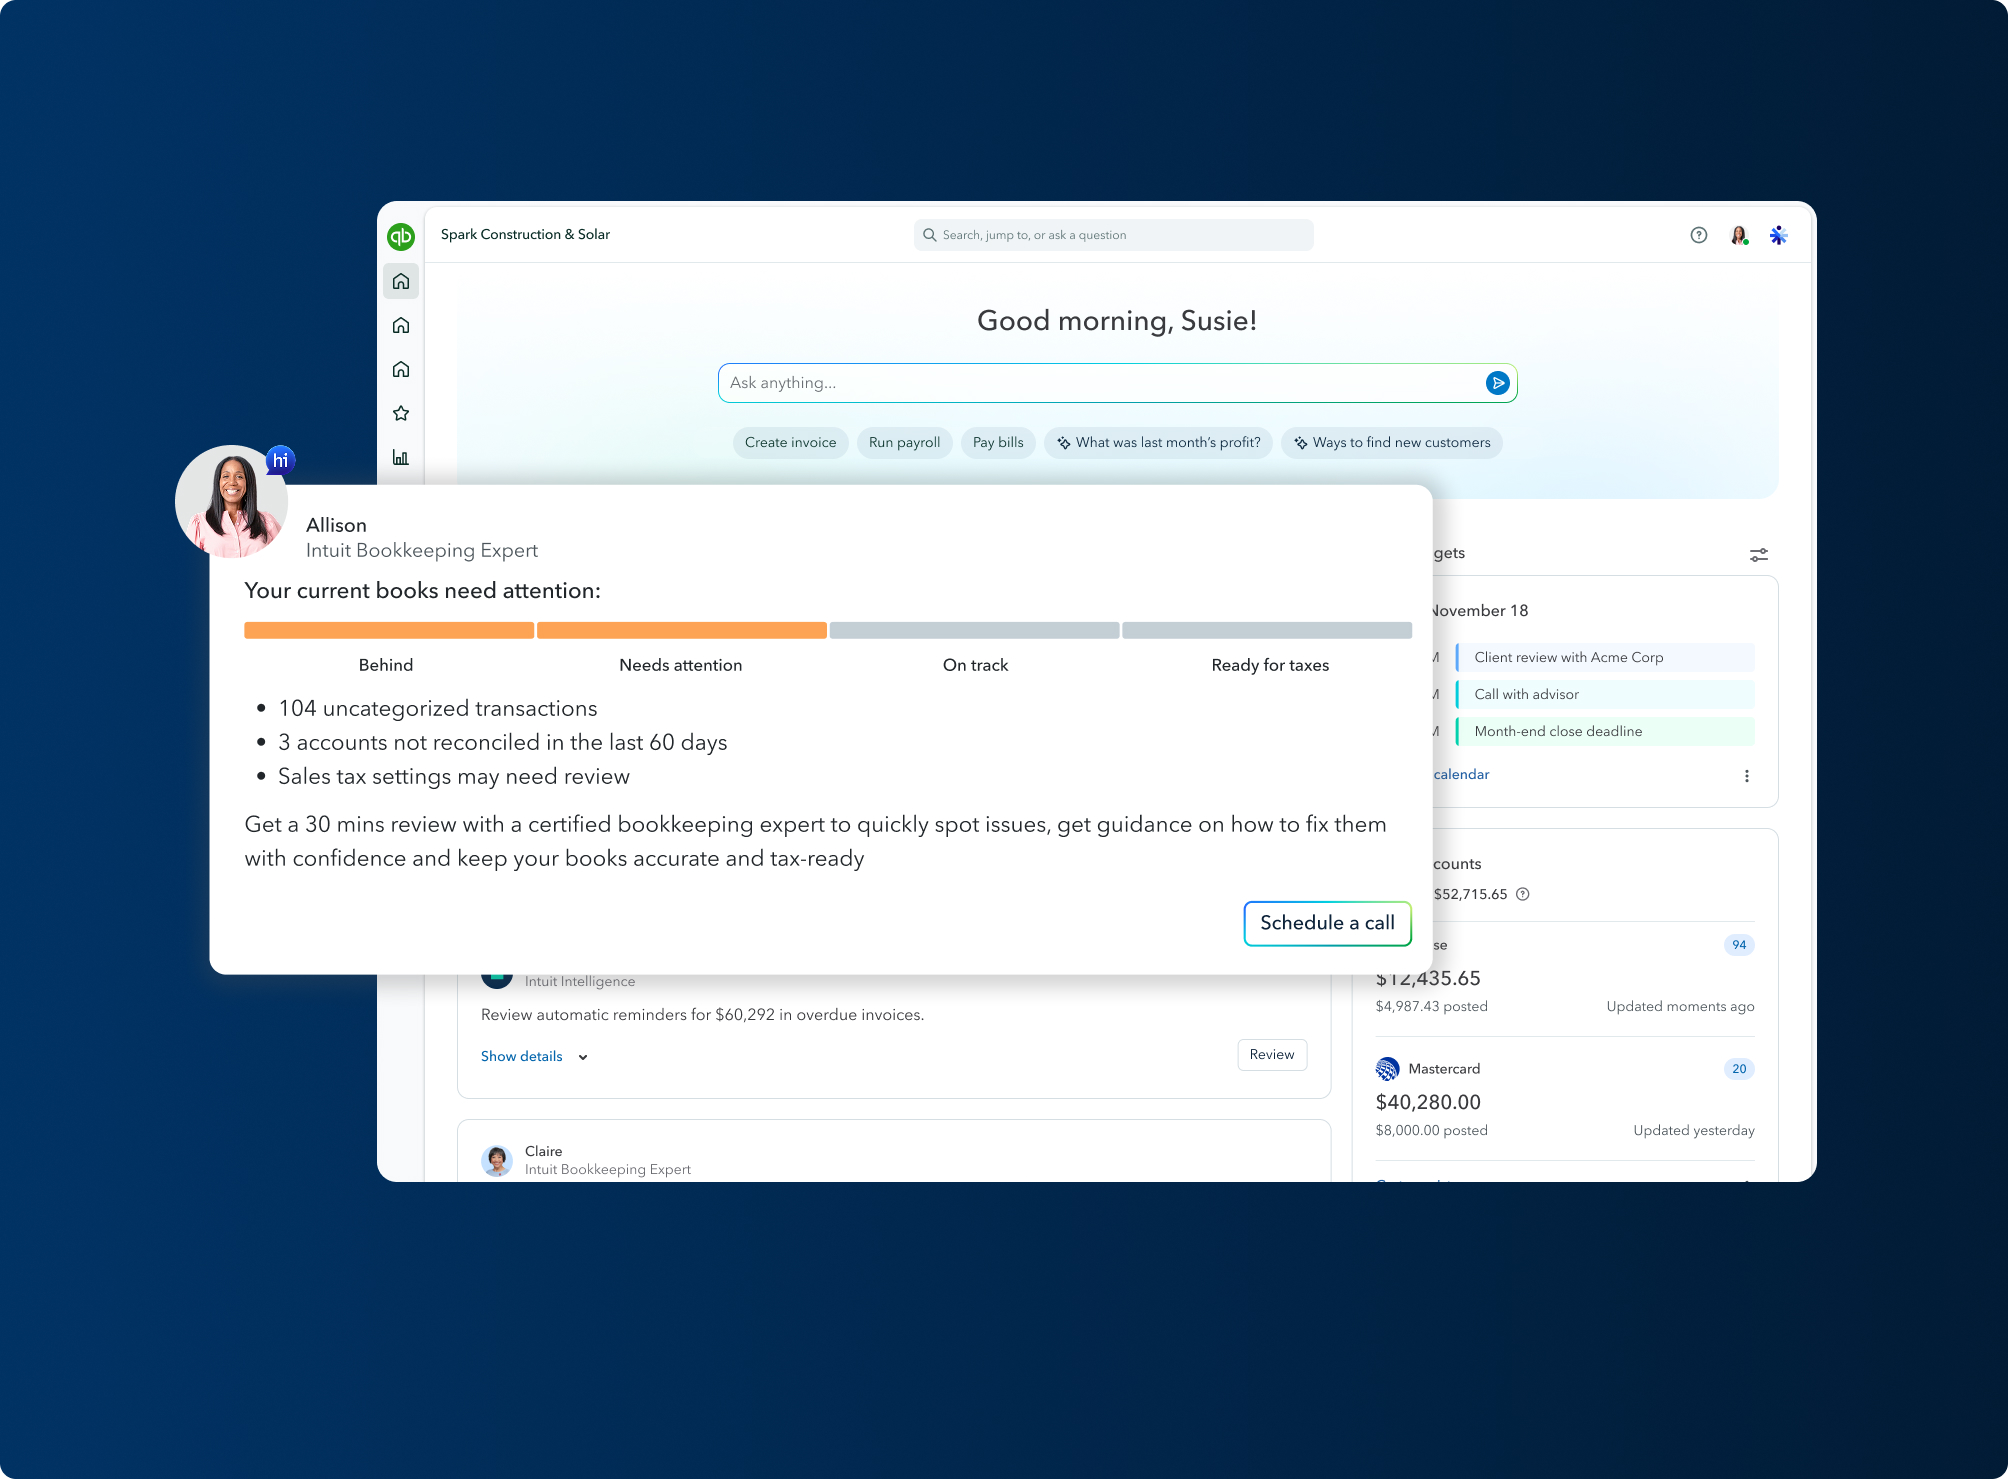The image size is (2008, 1479).
Task: Click the info icon beside $52,715.65
Action: pyautogui.click(x=1523, y=894)
